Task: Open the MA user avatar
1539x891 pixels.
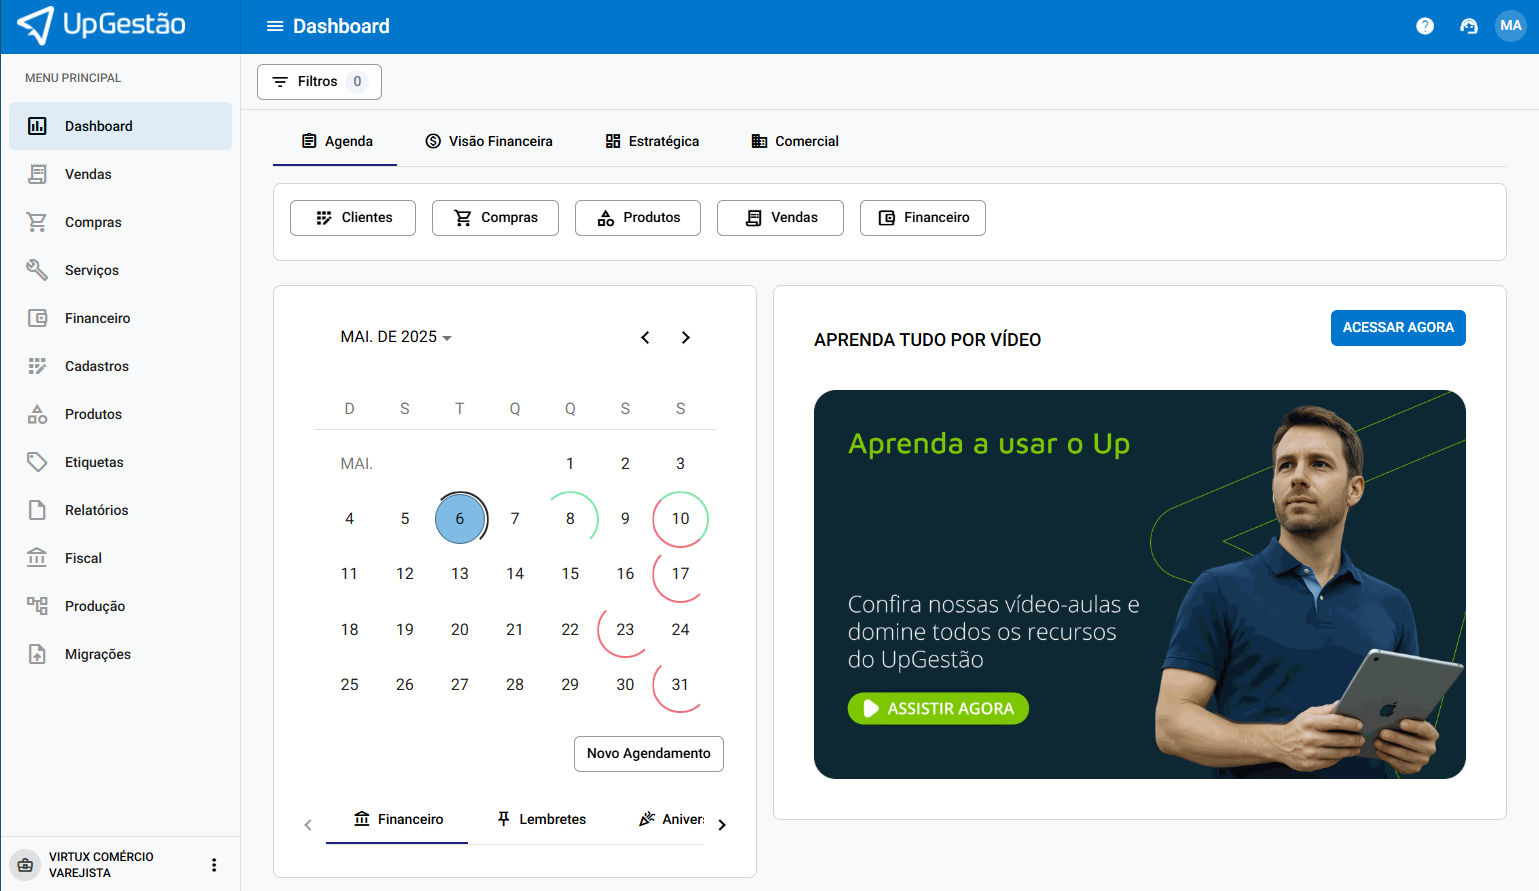Action: [1510, 26]
